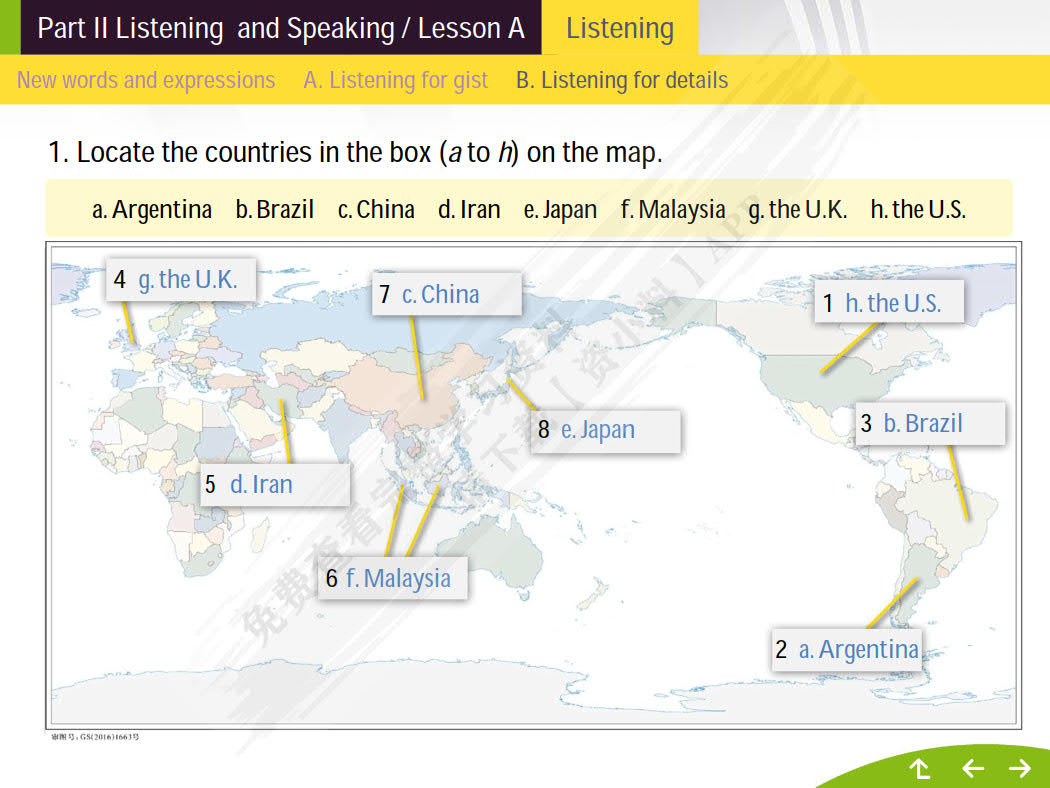1050x788 pixels.
Task: Click 'f. Malaysia' in the word box
Action: (672, 210)
